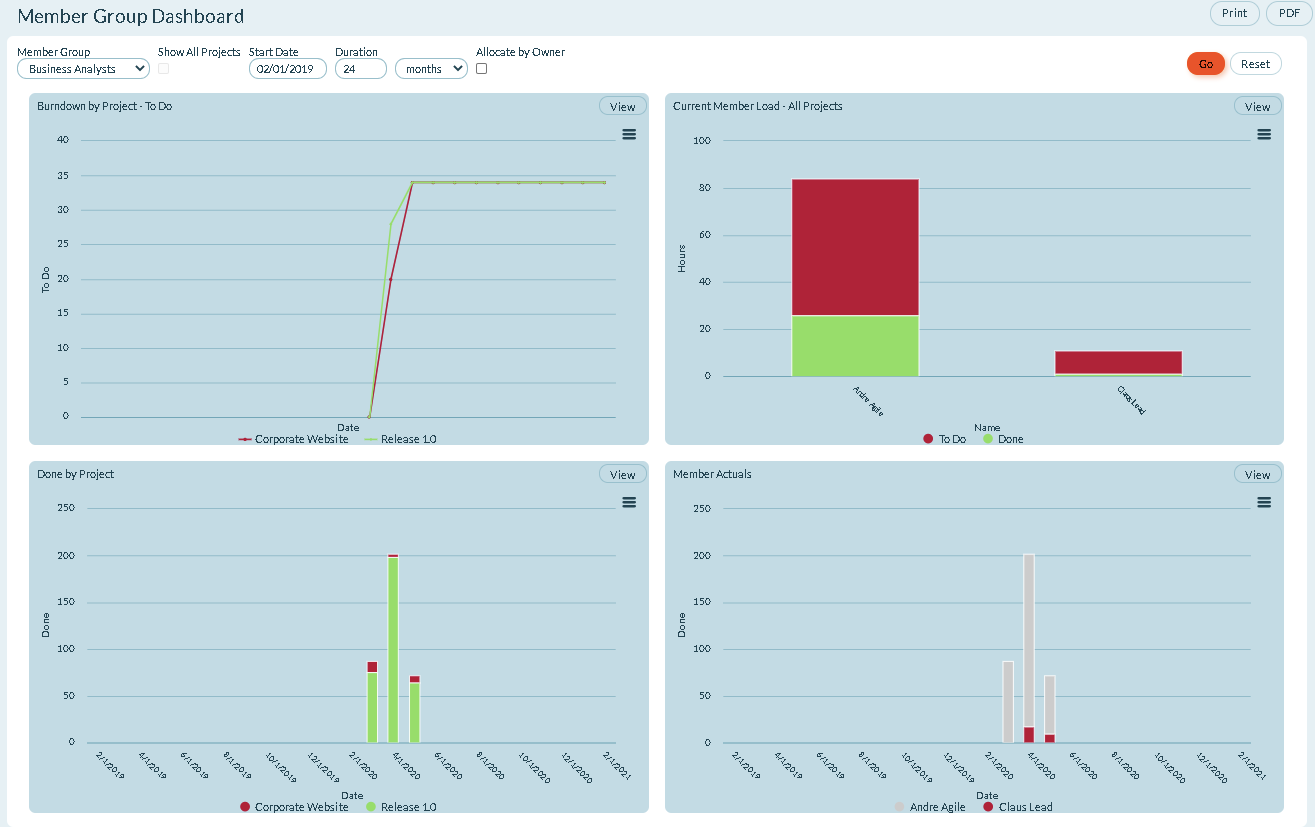
Task: Enable the Allocate by Owner checkbox
Action: pos(481,69)
